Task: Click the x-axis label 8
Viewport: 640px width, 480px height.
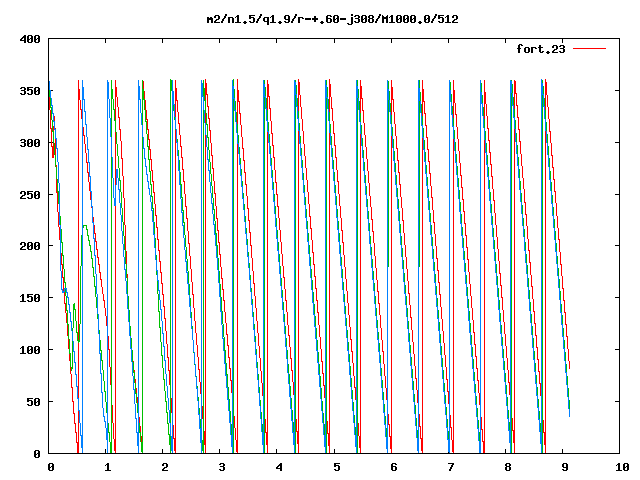Action: tap(508, 467)
